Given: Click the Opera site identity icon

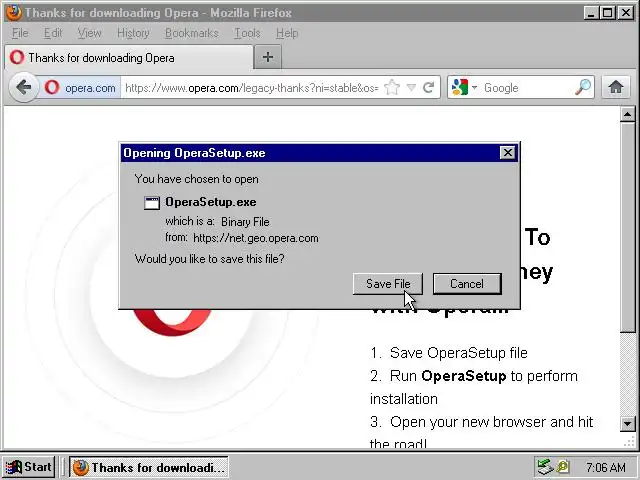Looking at the screenshot, I should [52, 87].
